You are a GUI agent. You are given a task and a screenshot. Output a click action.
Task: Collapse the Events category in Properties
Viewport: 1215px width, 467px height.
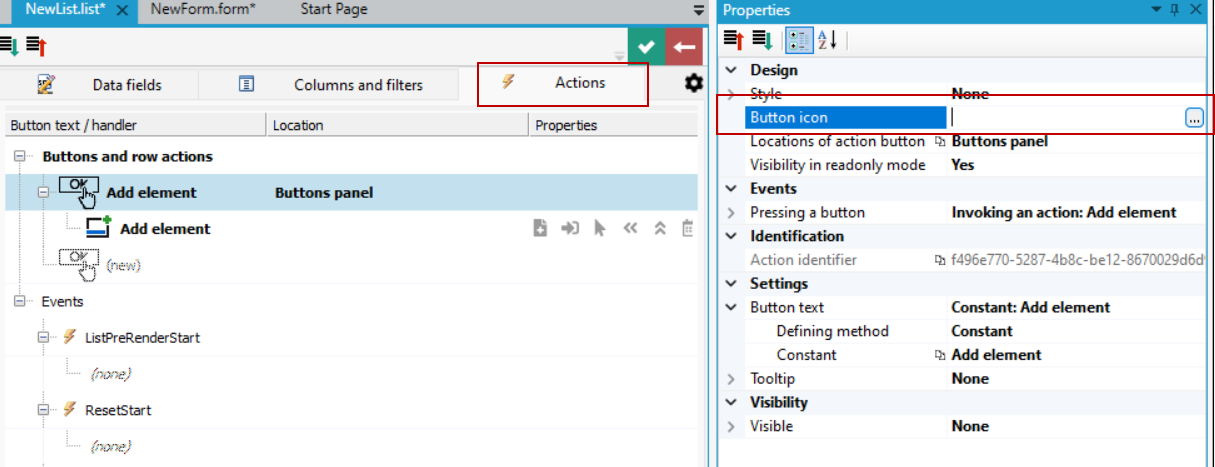coord(730,189)
